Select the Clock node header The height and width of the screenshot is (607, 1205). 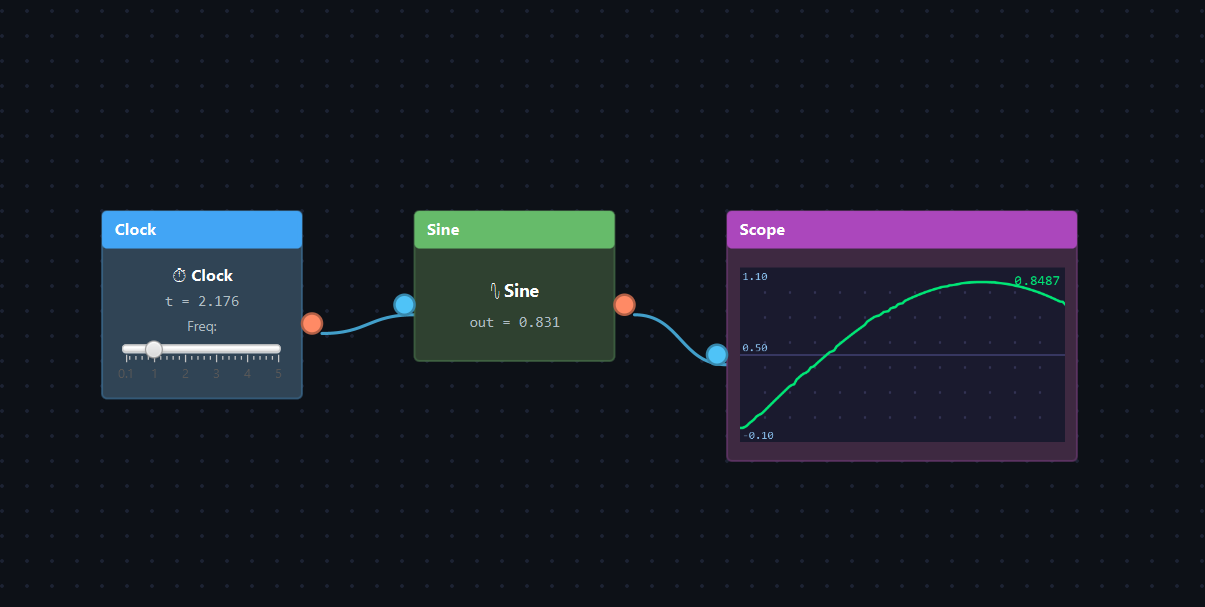(x=202, y=229)
